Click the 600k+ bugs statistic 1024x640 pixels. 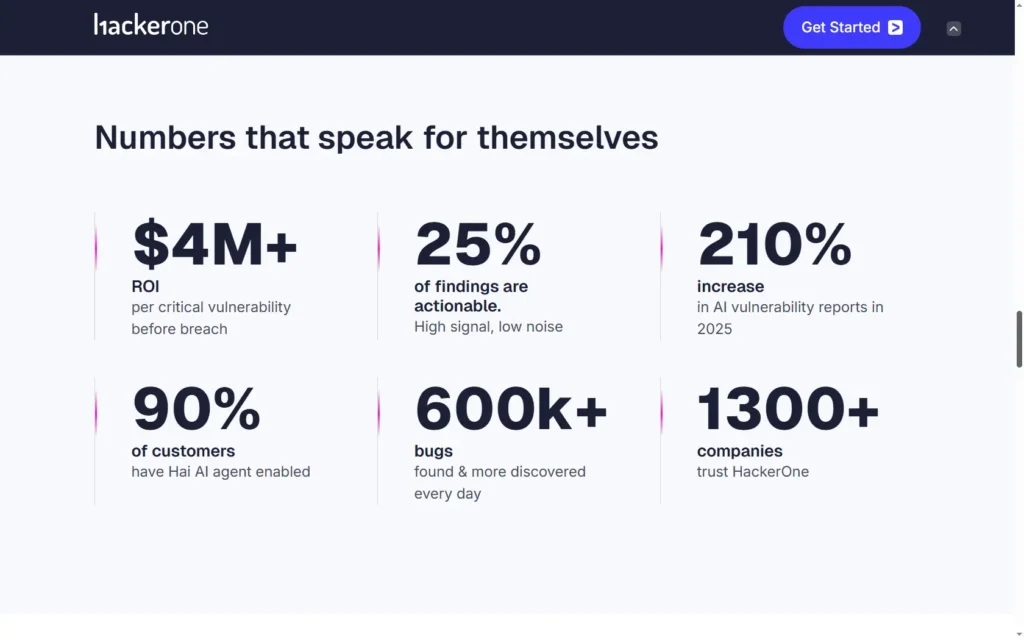click(511, 409)
